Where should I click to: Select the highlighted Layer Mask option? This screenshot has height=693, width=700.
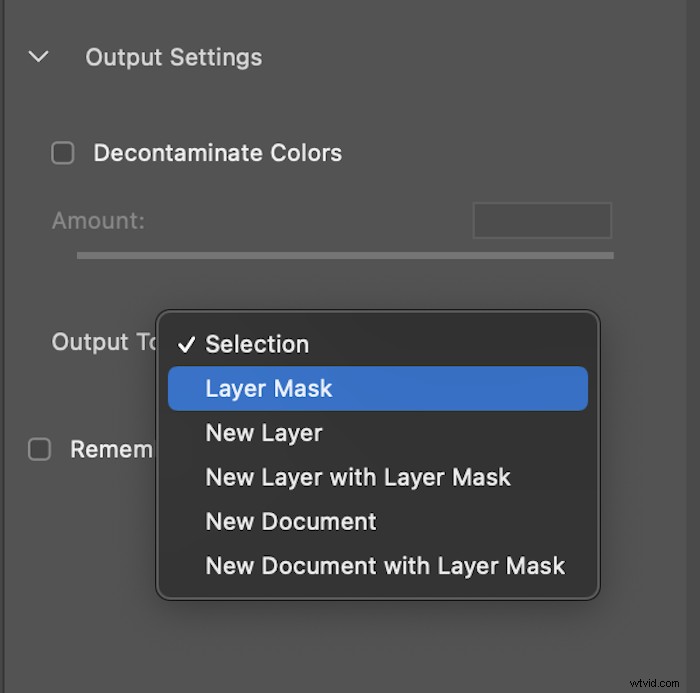tap(378, 388)
